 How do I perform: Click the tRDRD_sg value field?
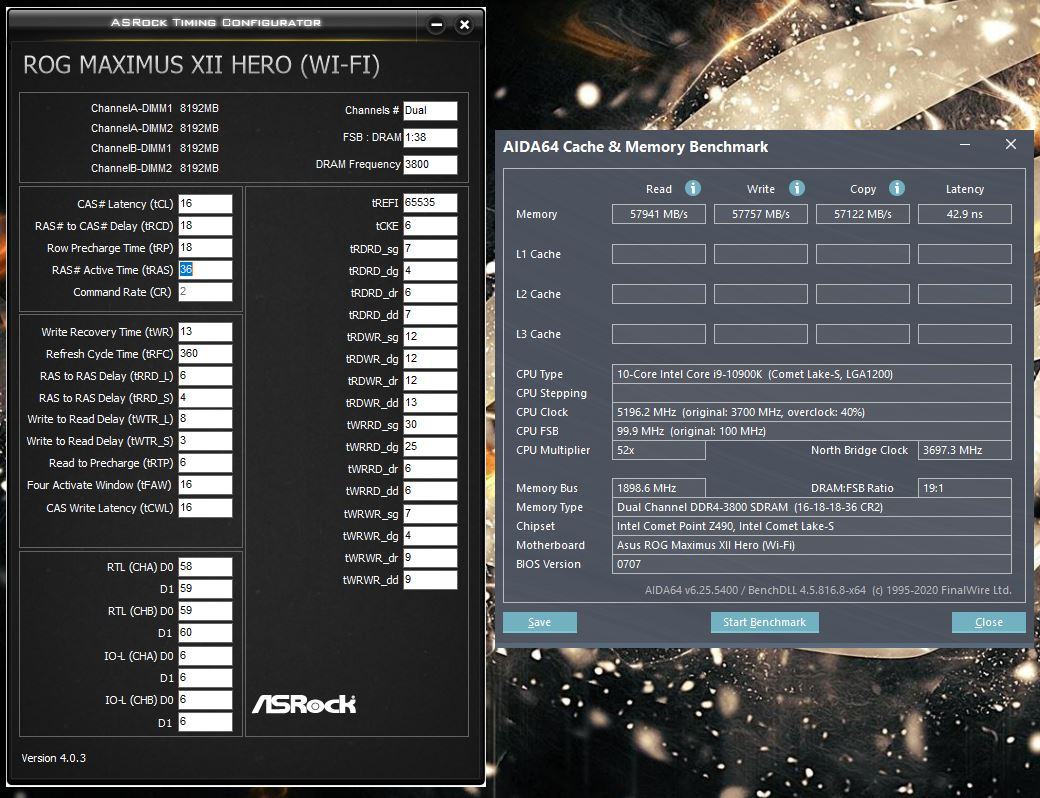(x=430, y=249)
